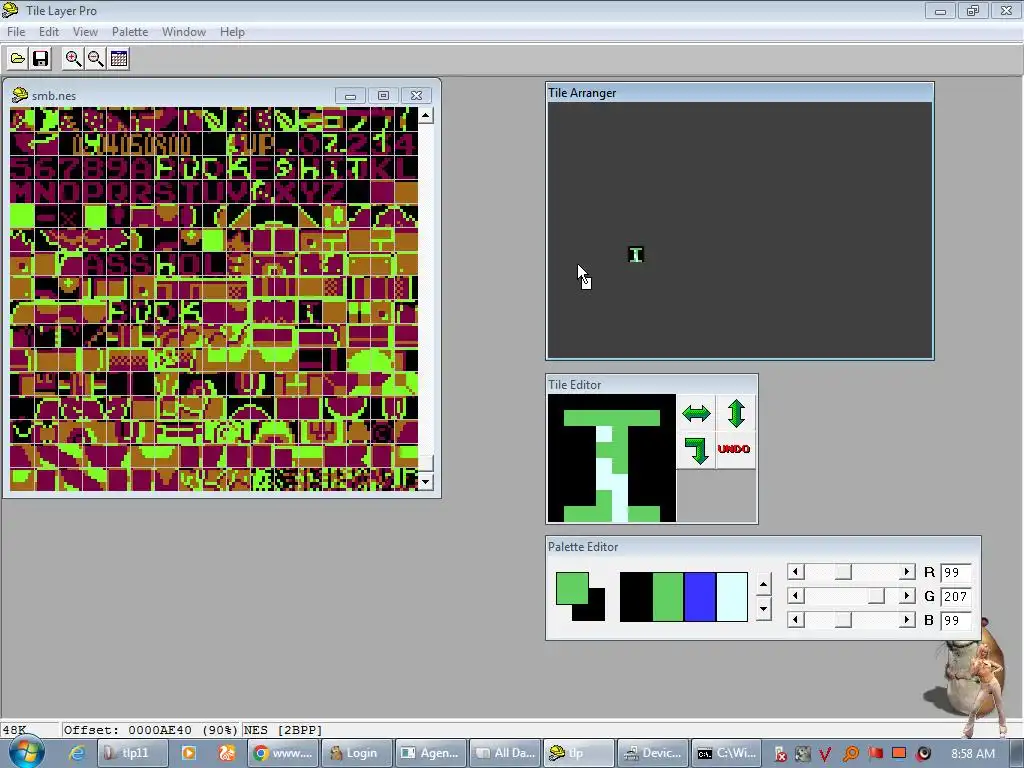This screenshot has height=768, width=1024.
Task: Open the Windows Start menu
Action: (x=26, y=753)
